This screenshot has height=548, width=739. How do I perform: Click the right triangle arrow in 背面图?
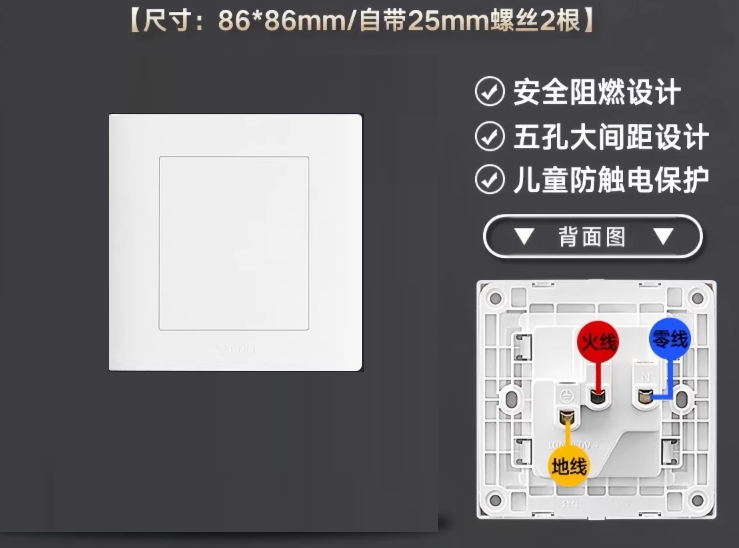(x=663, y=236)
